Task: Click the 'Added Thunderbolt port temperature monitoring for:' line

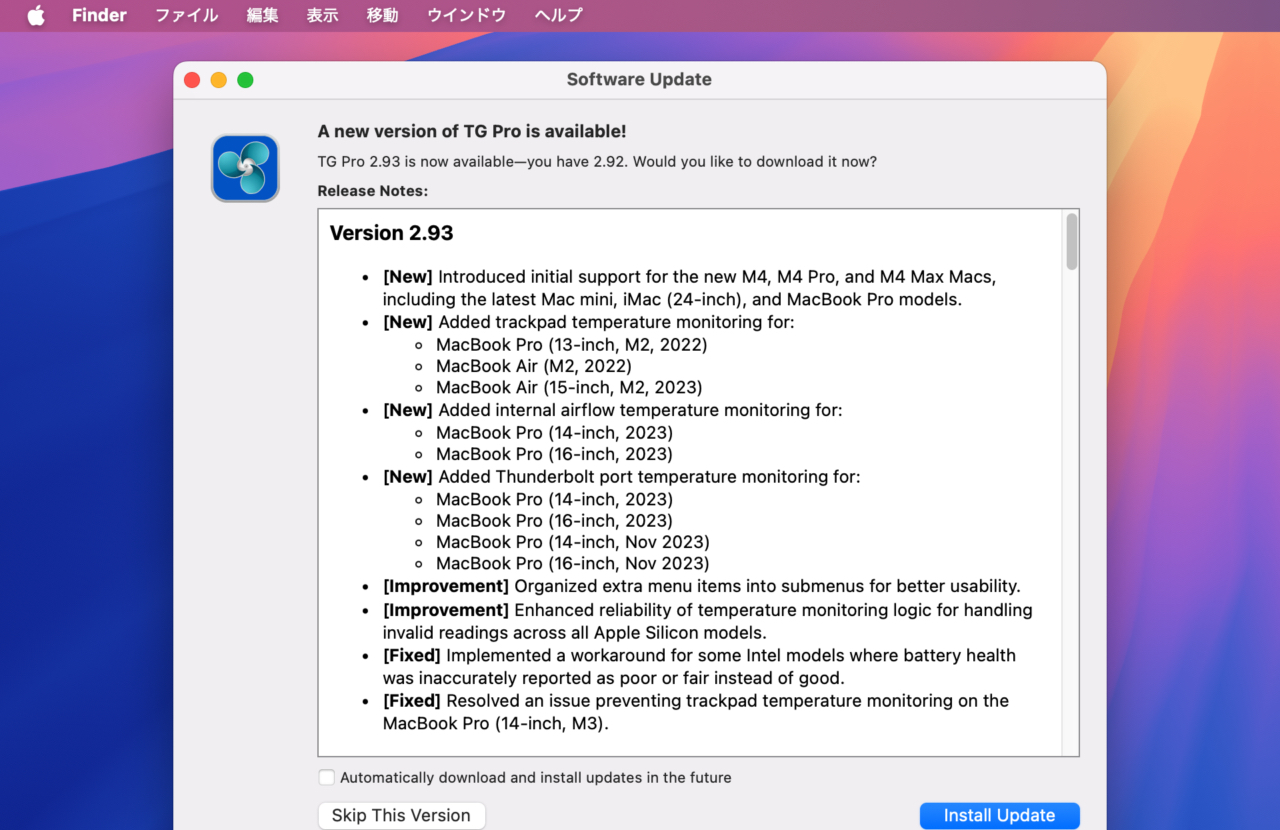Action: [x=621, y=477]
